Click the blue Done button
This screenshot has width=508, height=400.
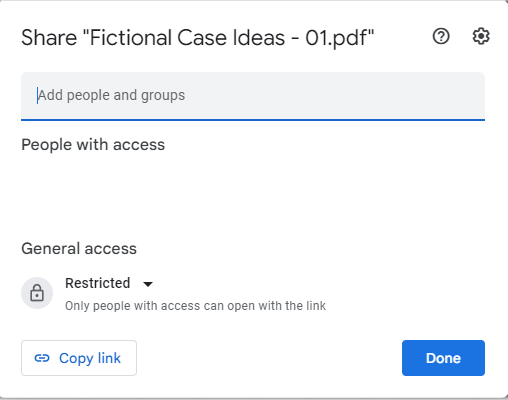click(x=443, y=358)
